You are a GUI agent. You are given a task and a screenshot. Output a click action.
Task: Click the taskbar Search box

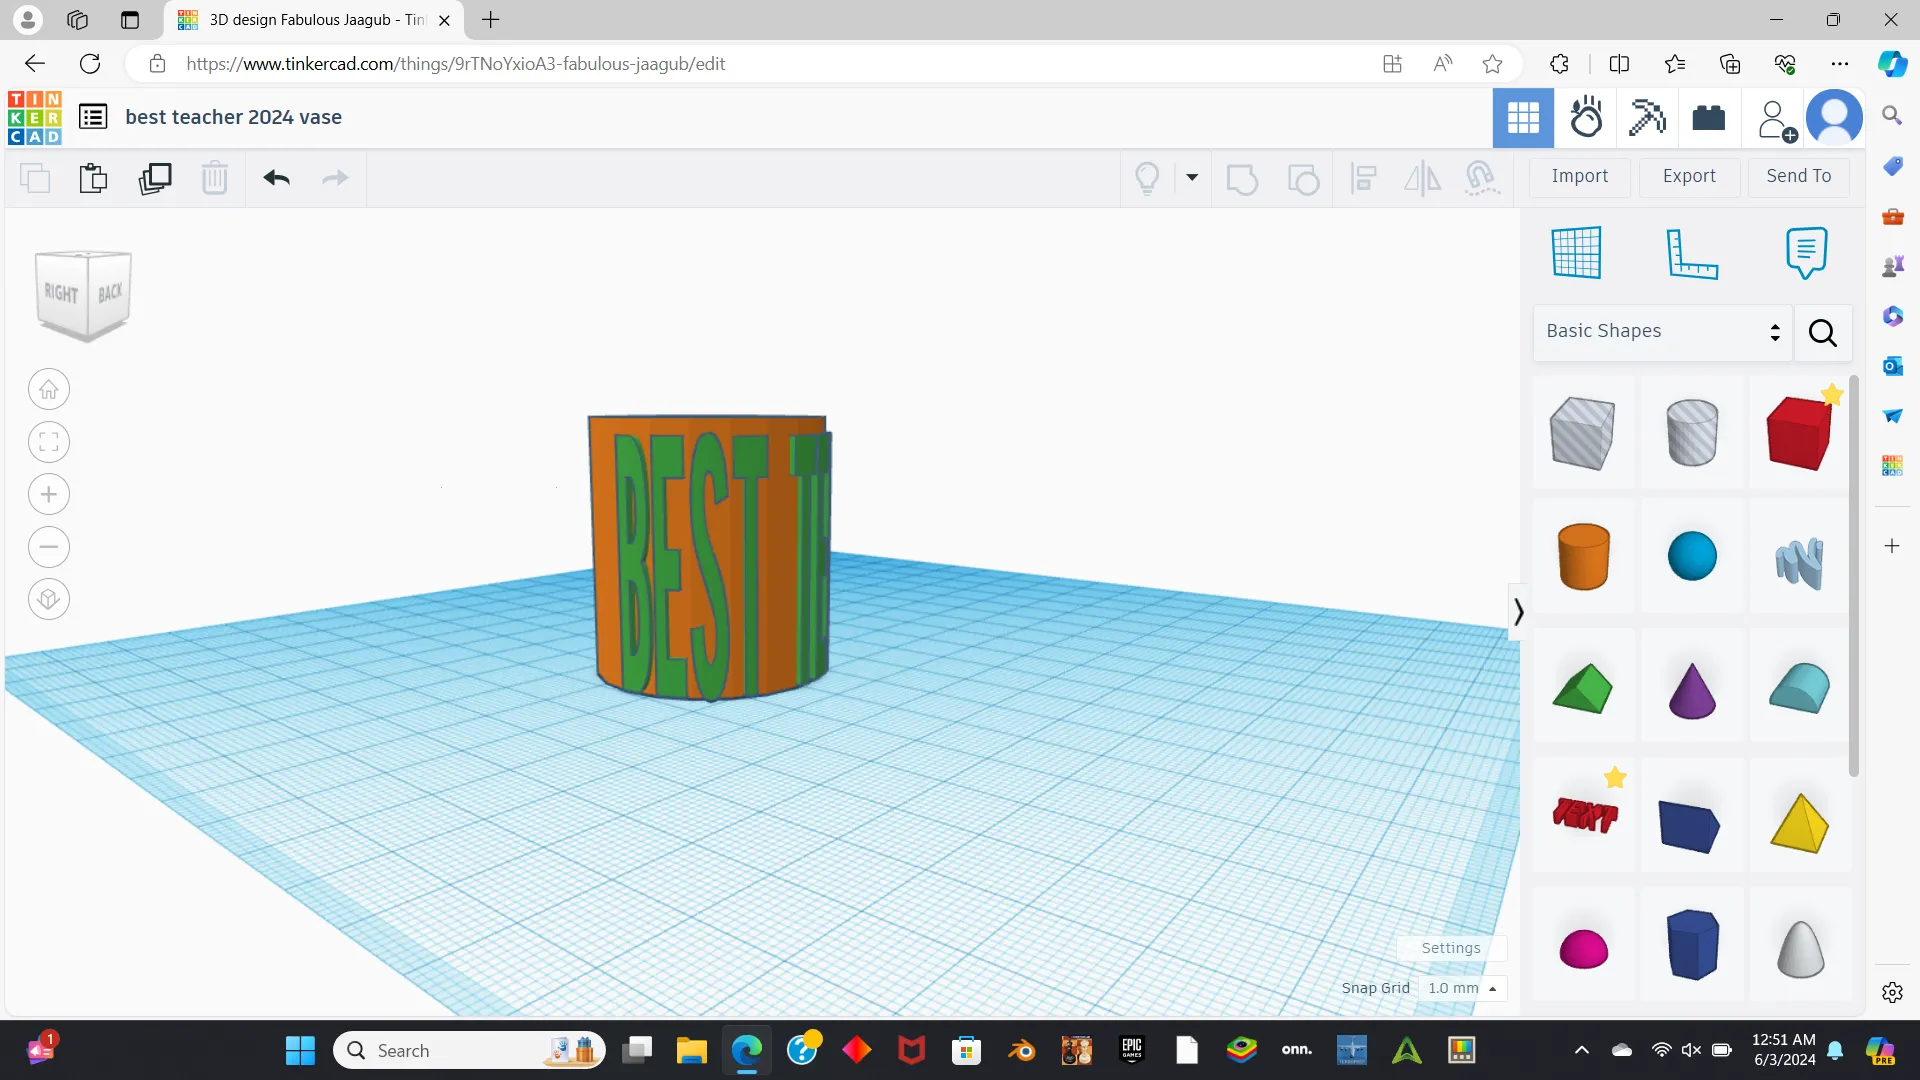[469, 1050]
